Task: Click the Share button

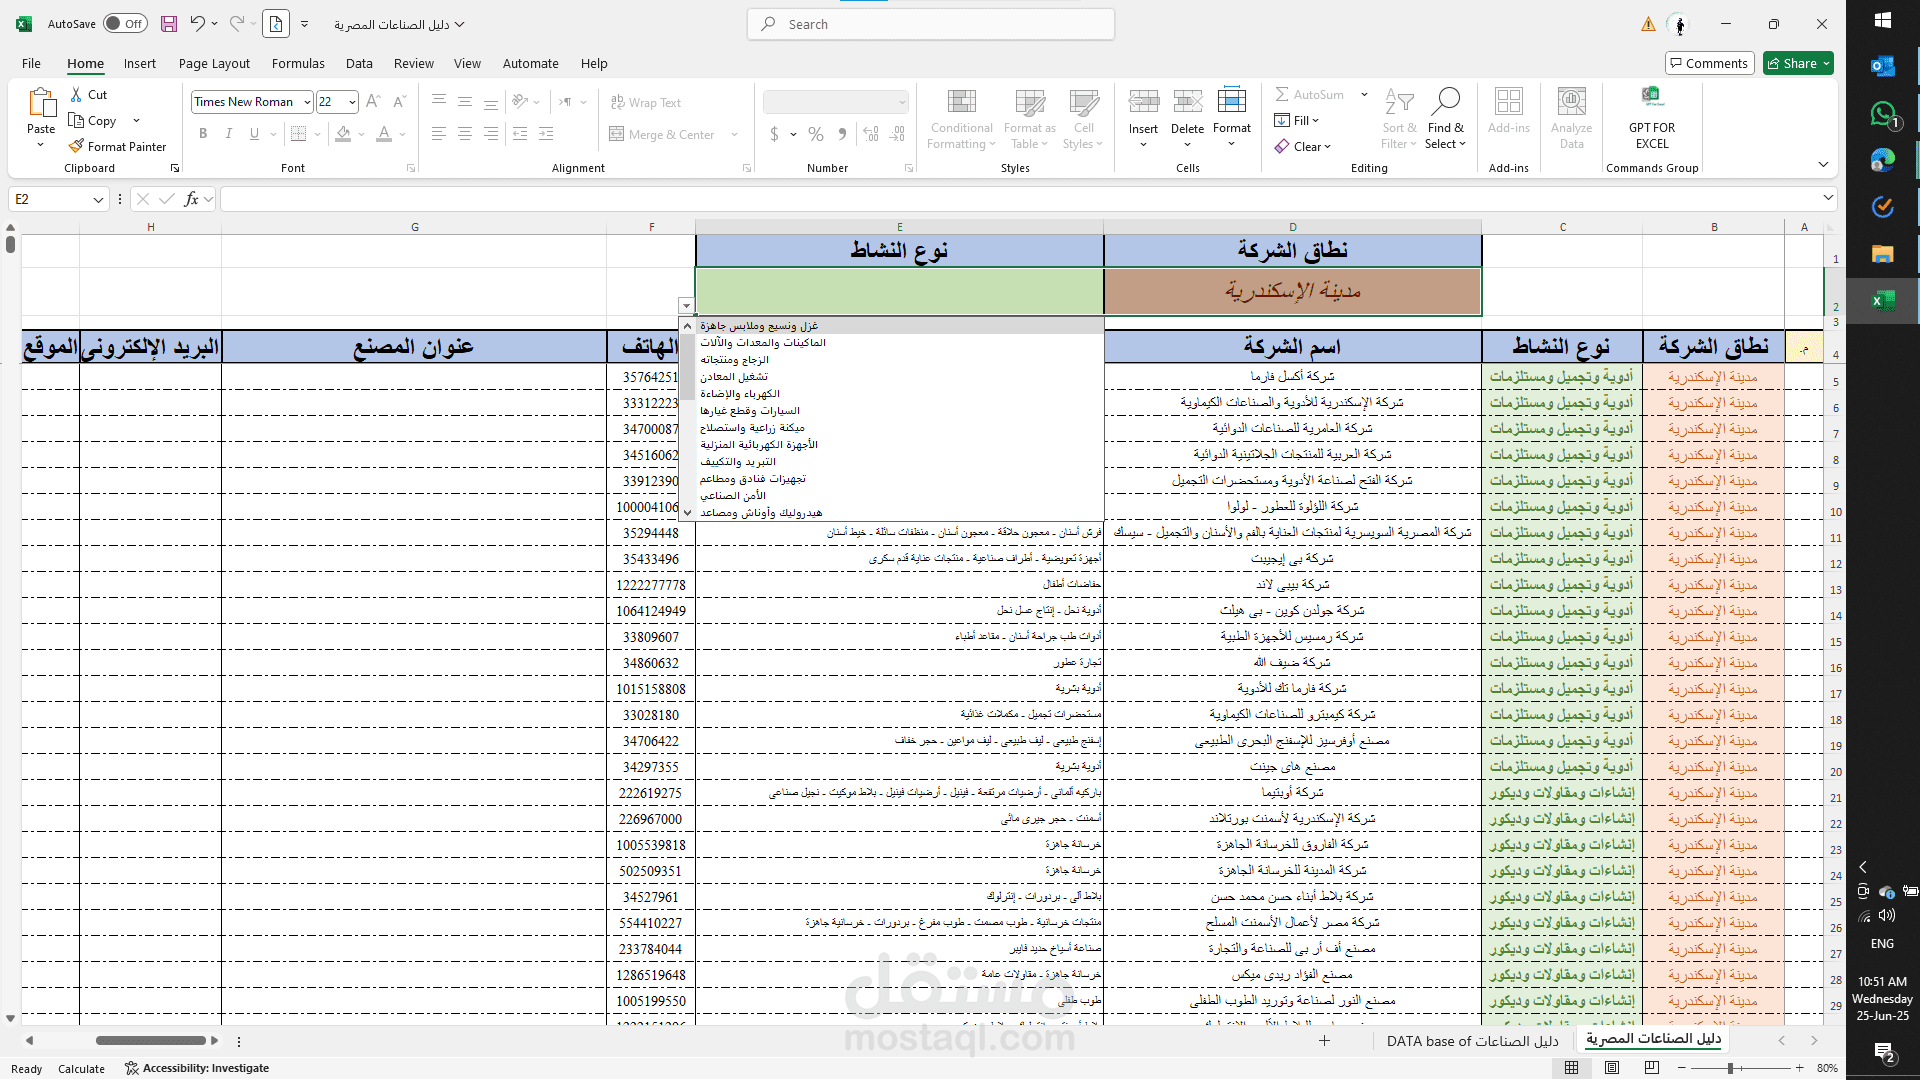Action: [x=1798, y=63]
